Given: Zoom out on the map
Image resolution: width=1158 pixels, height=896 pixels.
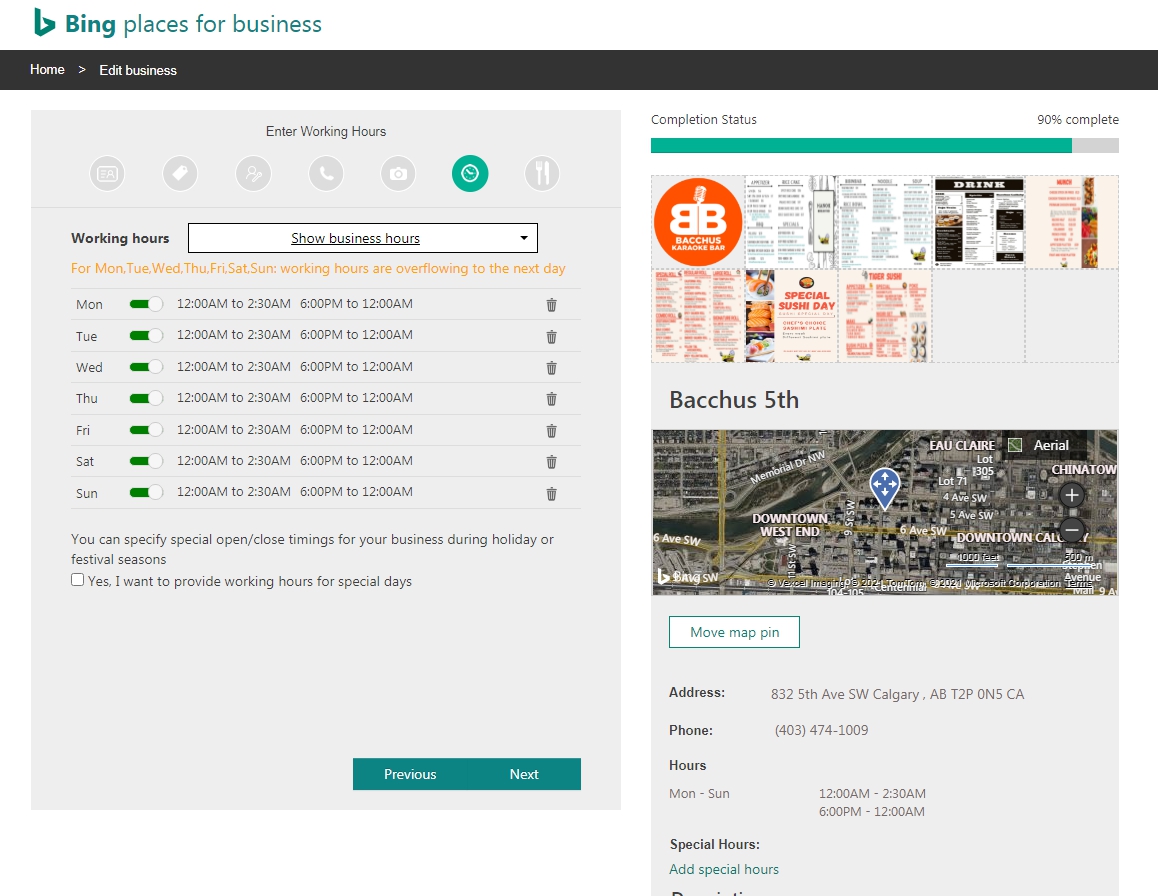Looking at the screenshot, I should (1072, 530).
